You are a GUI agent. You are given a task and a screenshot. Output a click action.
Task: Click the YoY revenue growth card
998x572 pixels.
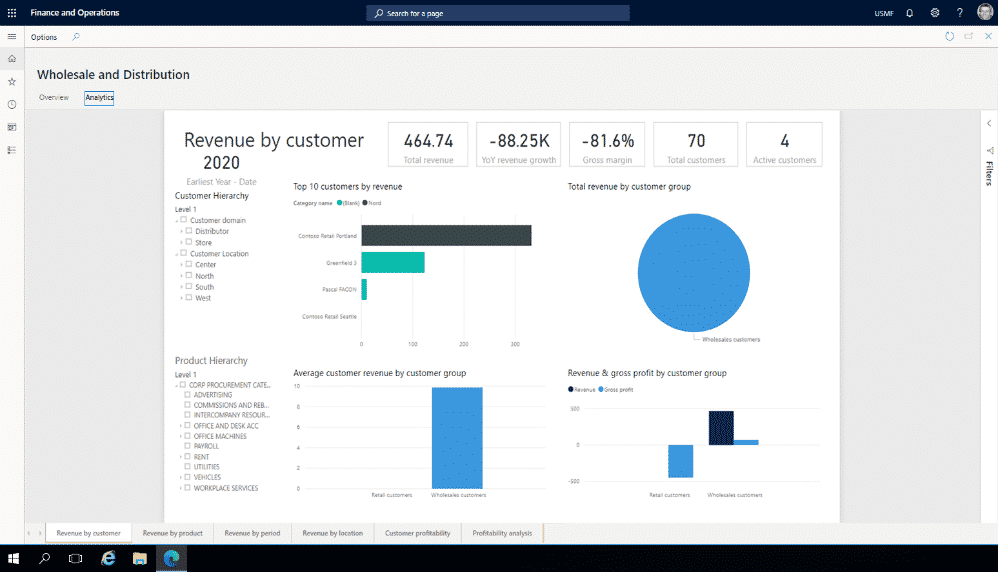(x=519, y=144)
